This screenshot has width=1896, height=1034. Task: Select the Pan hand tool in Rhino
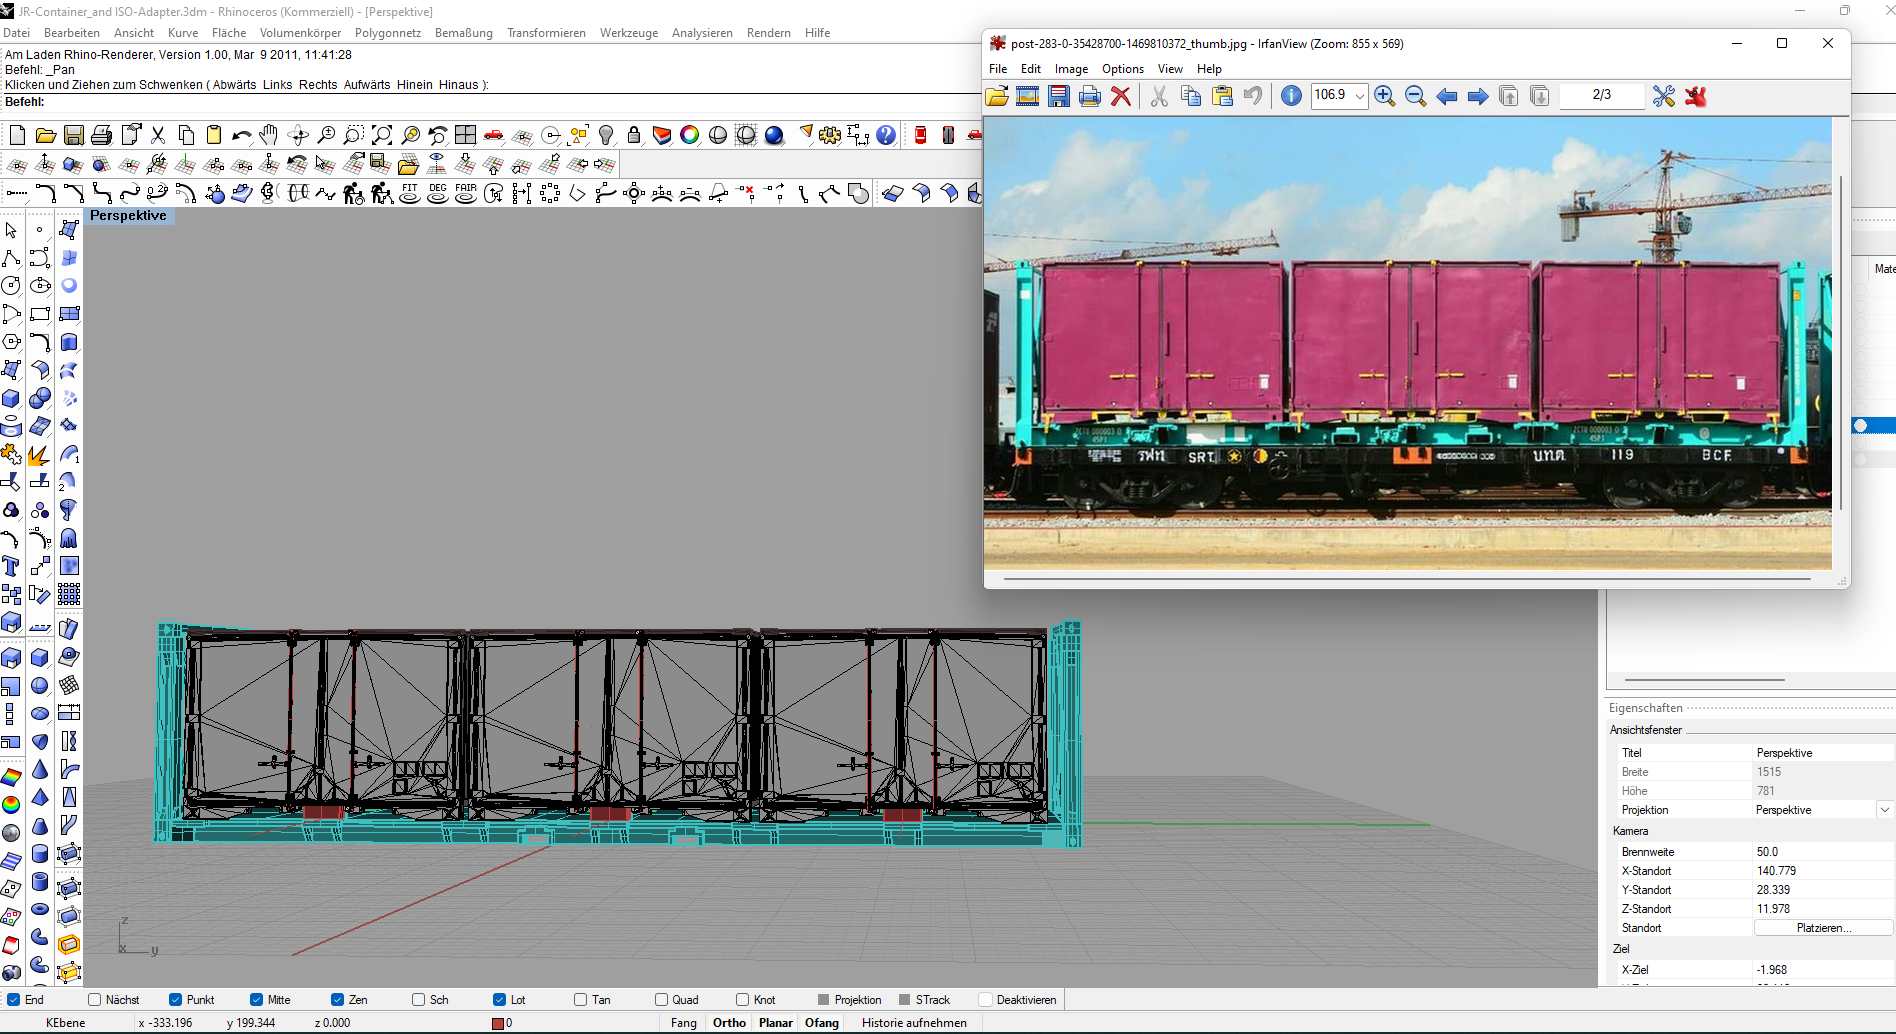pos(269,135)
